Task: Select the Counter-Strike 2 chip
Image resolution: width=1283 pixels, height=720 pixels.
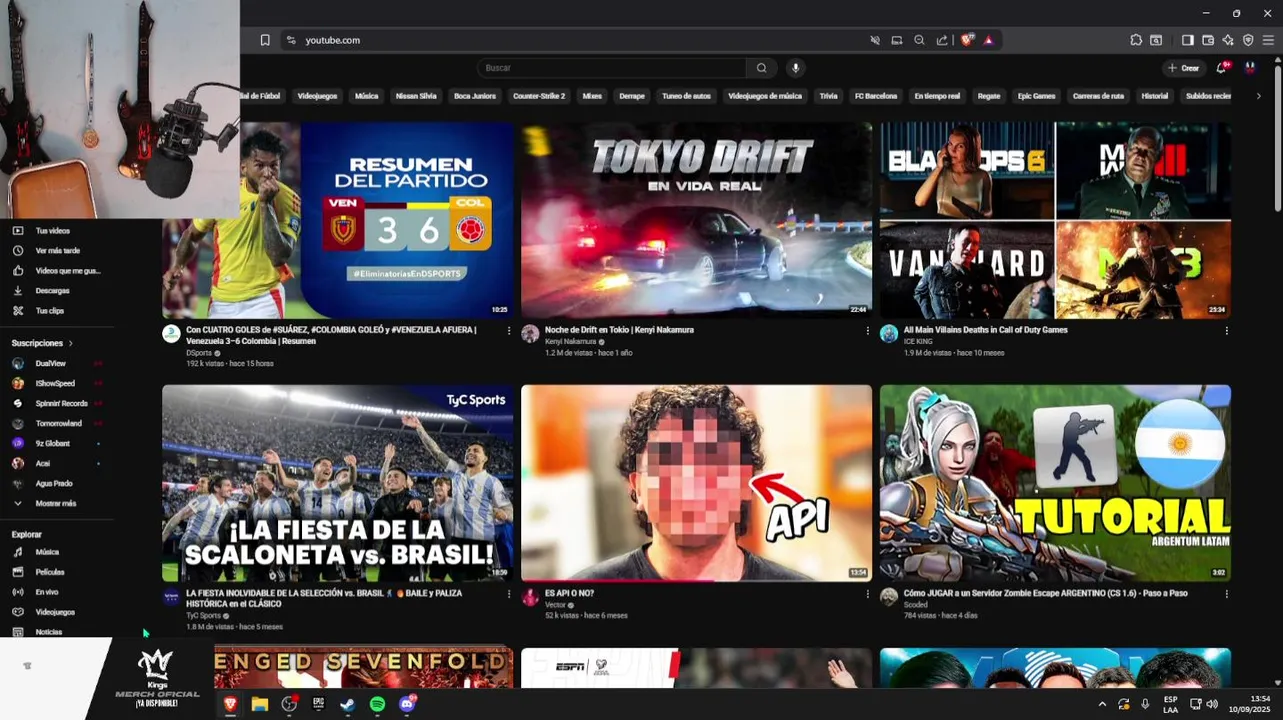Action: pos(539,96)
